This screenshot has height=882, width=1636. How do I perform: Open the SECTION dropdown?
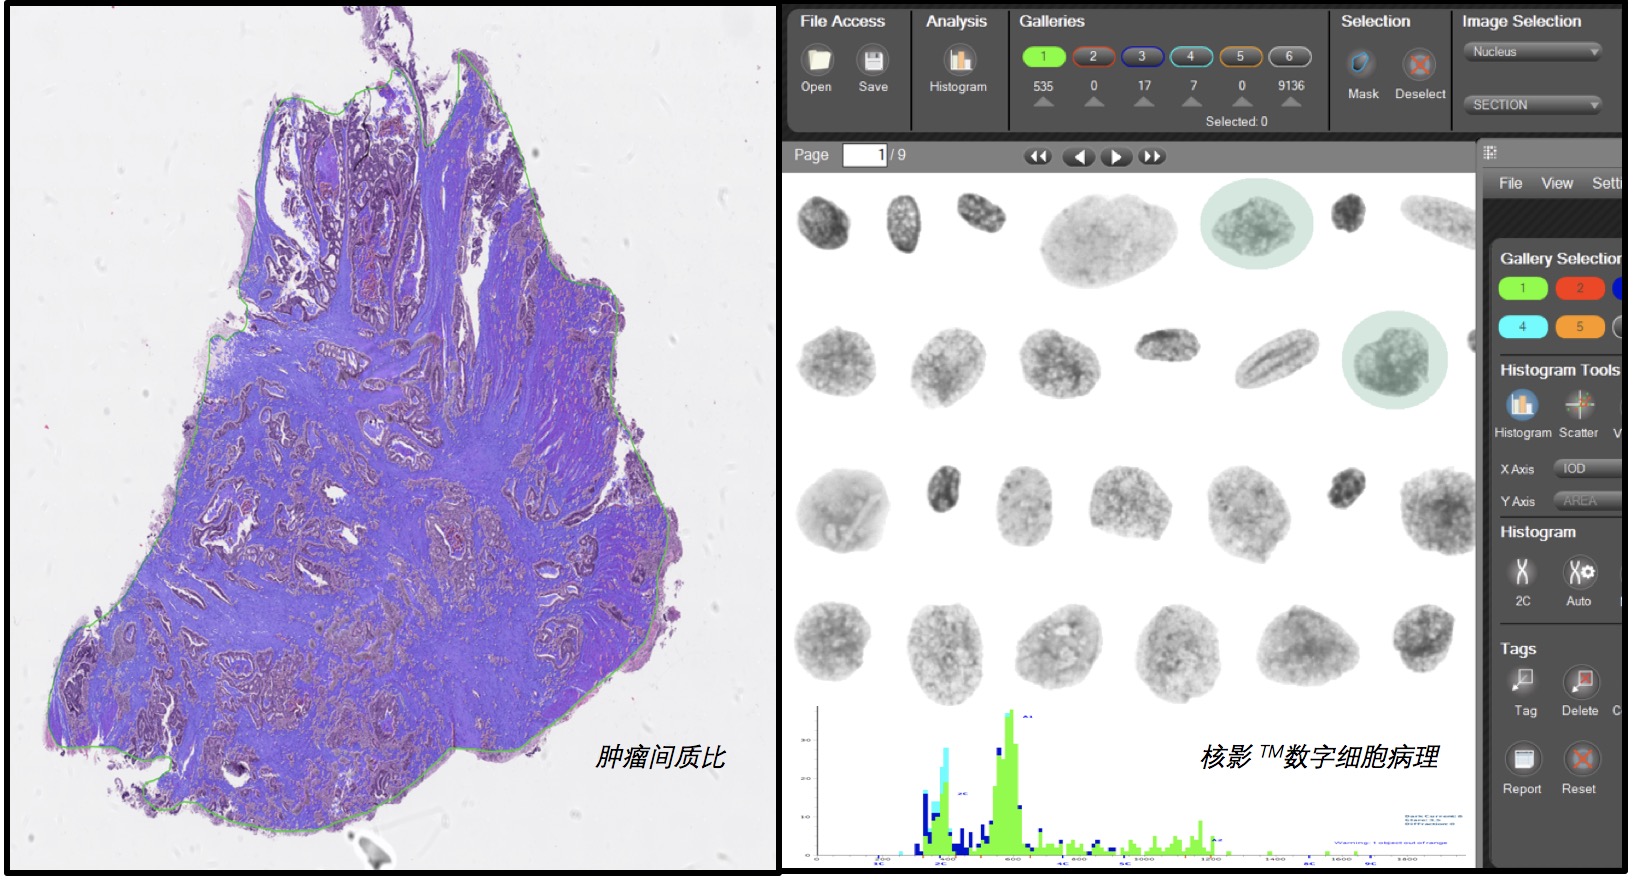pyautogui.click(x=1533, y=104)
